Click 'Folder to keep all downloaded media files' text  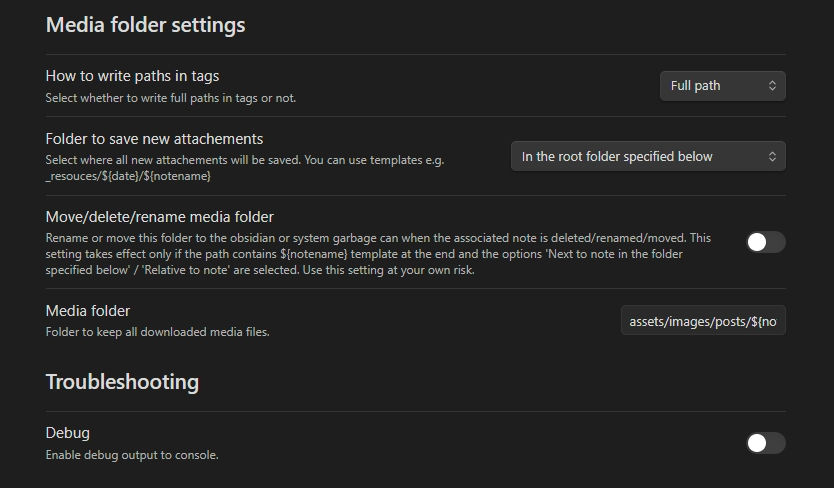point(157,331)
